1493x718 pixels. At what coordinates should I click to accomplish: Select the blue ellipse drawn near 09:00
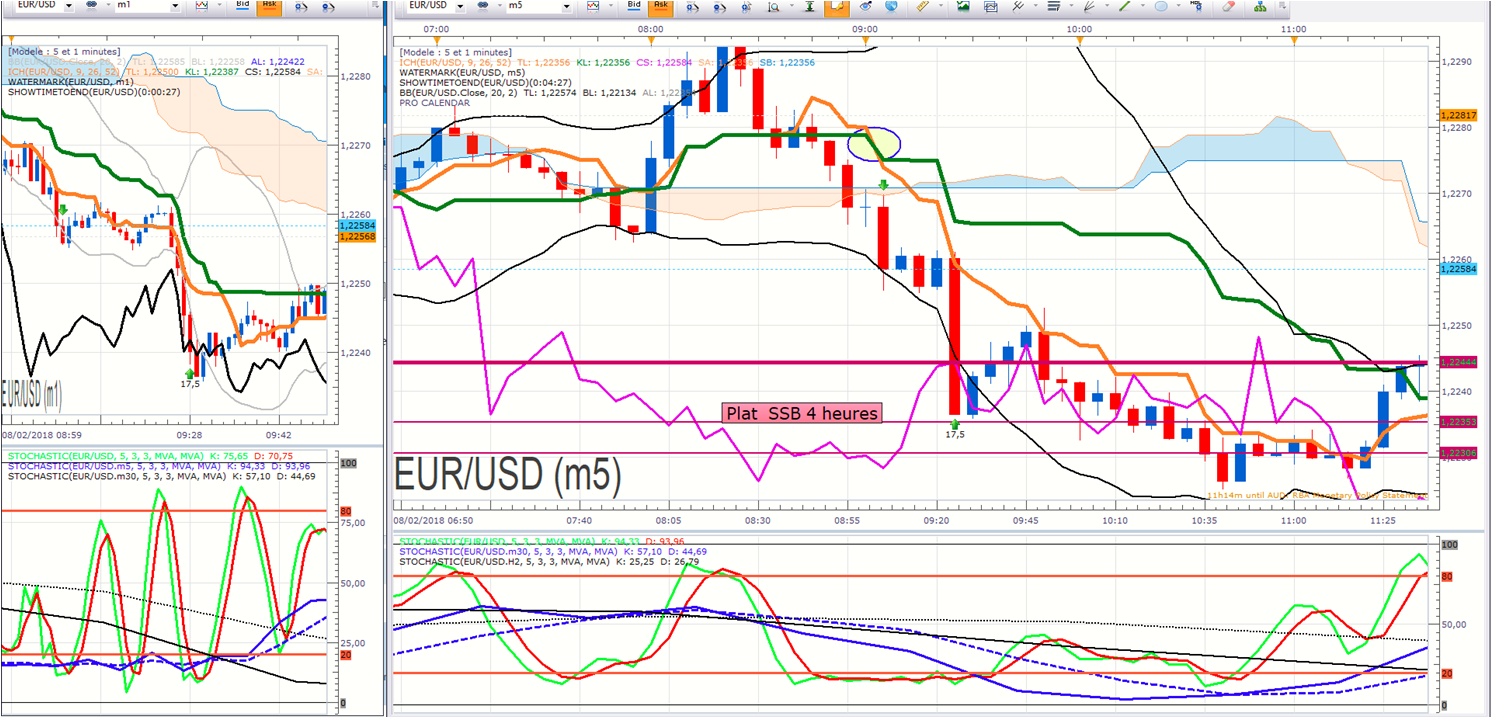[x=874, y=143]
